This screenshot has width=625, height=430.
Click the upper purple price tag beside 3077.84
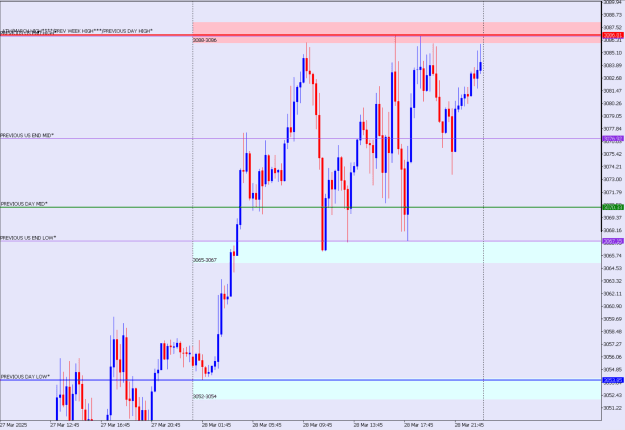[x=613, y=139]
